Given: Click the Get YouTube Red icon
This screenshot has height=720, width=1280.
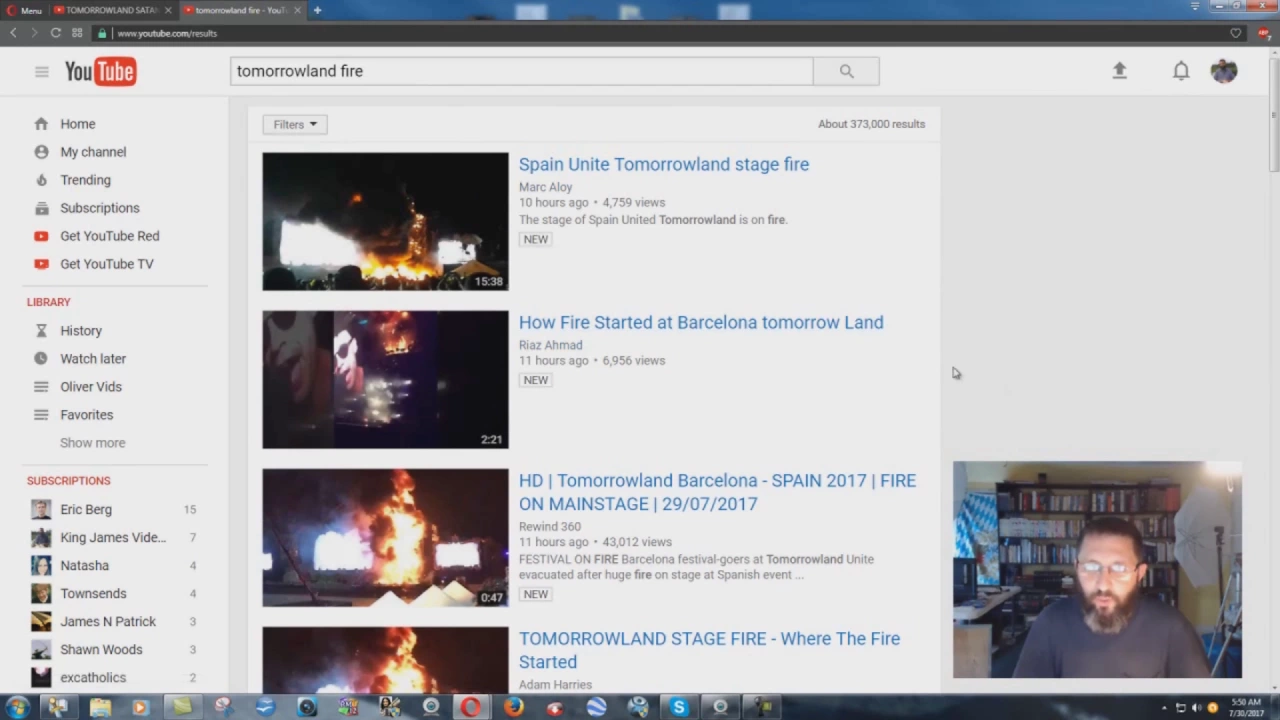Looking at the screenshot, I should 41,236.
